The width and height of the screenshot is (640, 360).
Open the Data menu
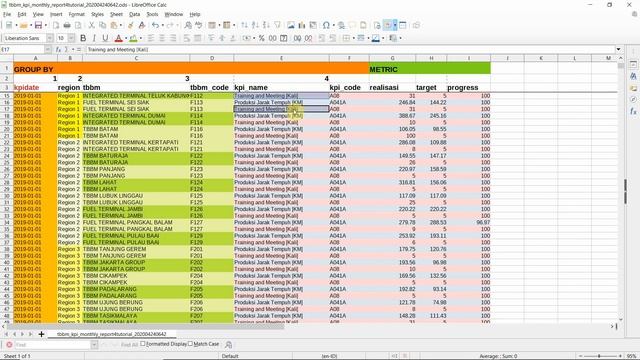[x=134, y=14]
